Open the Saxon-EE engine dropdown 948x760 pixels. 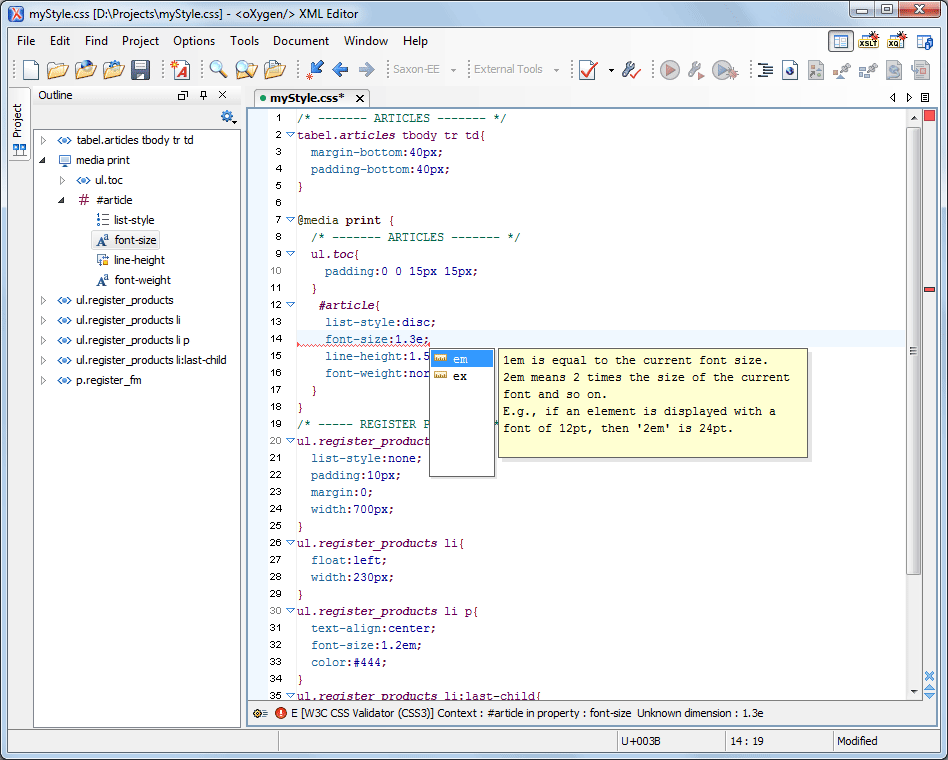coord(453,70)
